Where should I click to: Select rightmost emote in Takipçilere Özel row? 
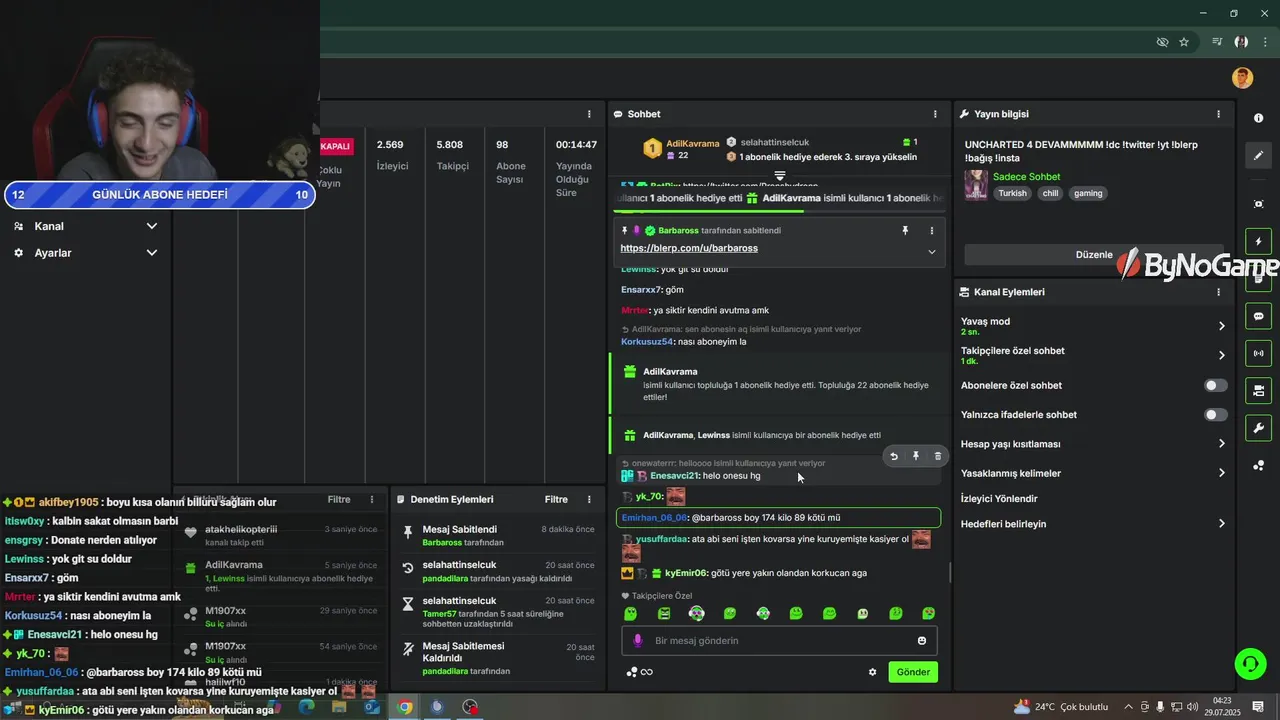click(929, 613)
